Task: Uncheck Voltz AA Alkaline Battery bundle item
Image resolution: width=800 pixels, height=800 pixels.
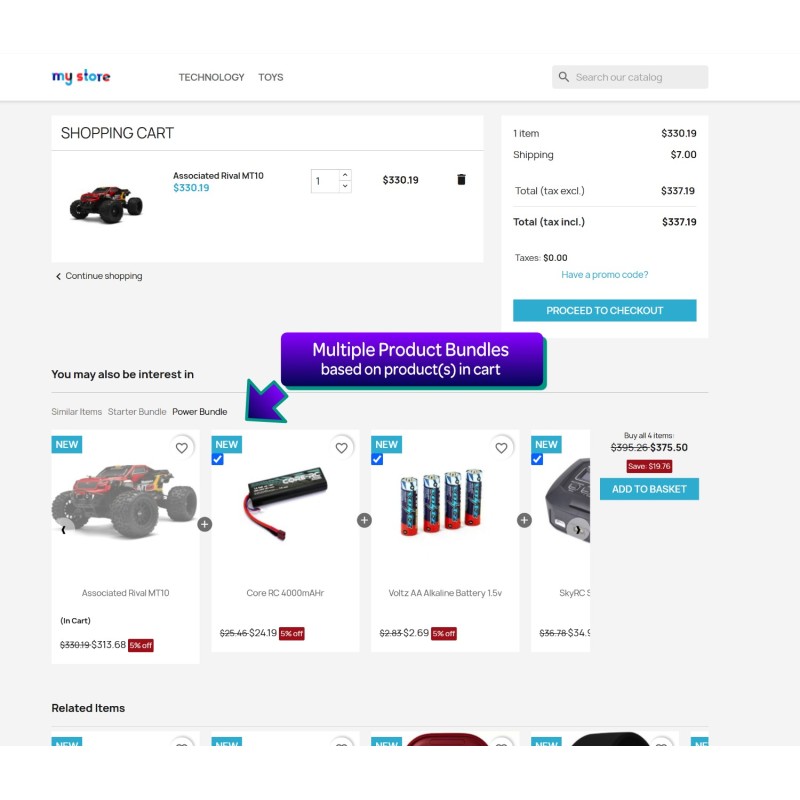Action: click(x=377, y=459)
